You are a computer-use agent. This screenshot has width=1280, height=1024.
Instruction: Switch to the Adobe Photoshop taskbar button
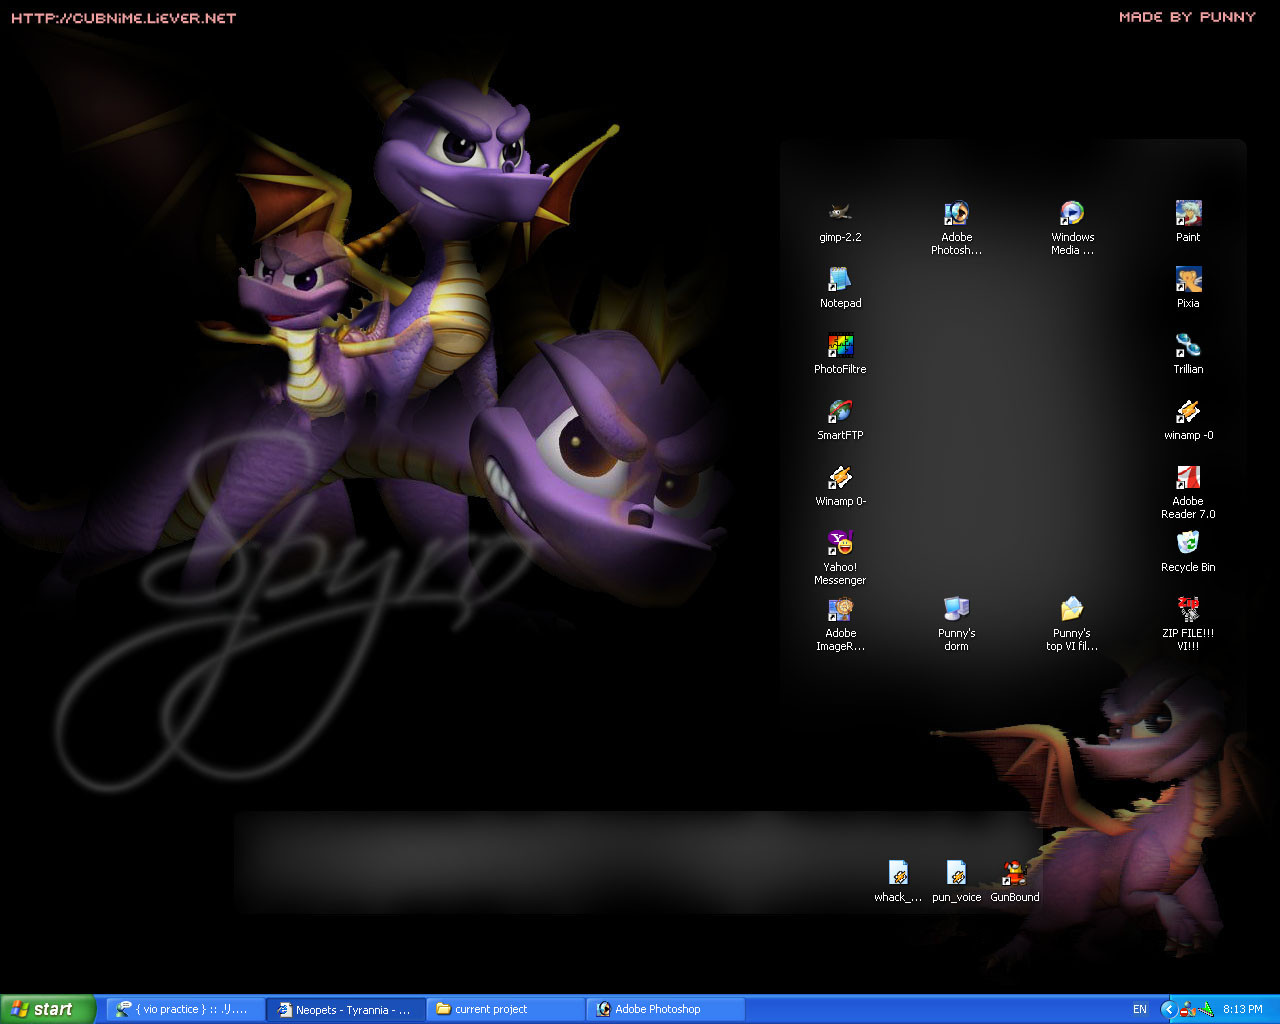click(x=666, y=1009)
